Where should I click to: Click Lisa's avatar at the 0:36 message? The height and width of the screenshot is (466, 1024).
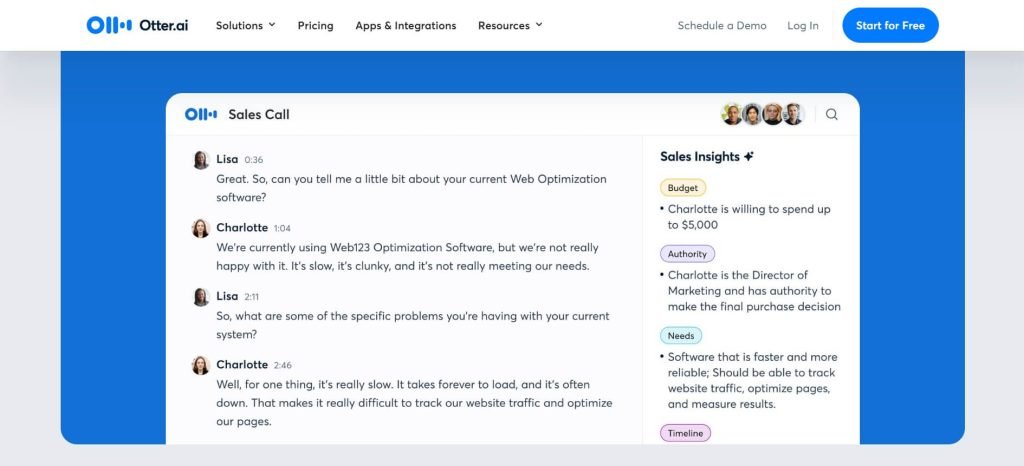(x=201, y=160)
